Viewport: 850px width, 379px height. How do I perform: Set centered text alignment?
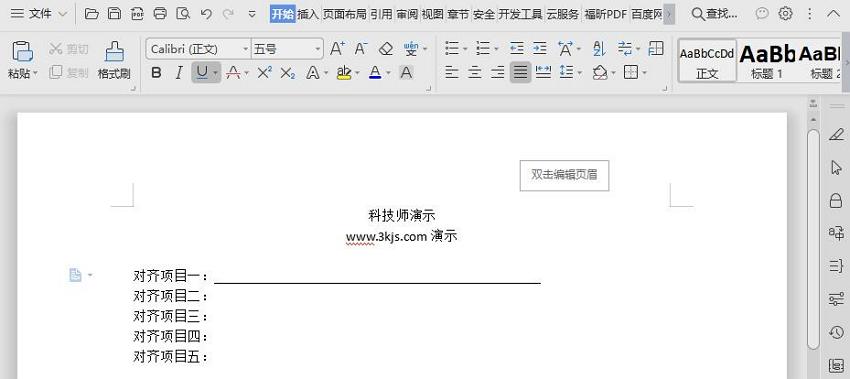pyautogui.click(x=475, y=72)
